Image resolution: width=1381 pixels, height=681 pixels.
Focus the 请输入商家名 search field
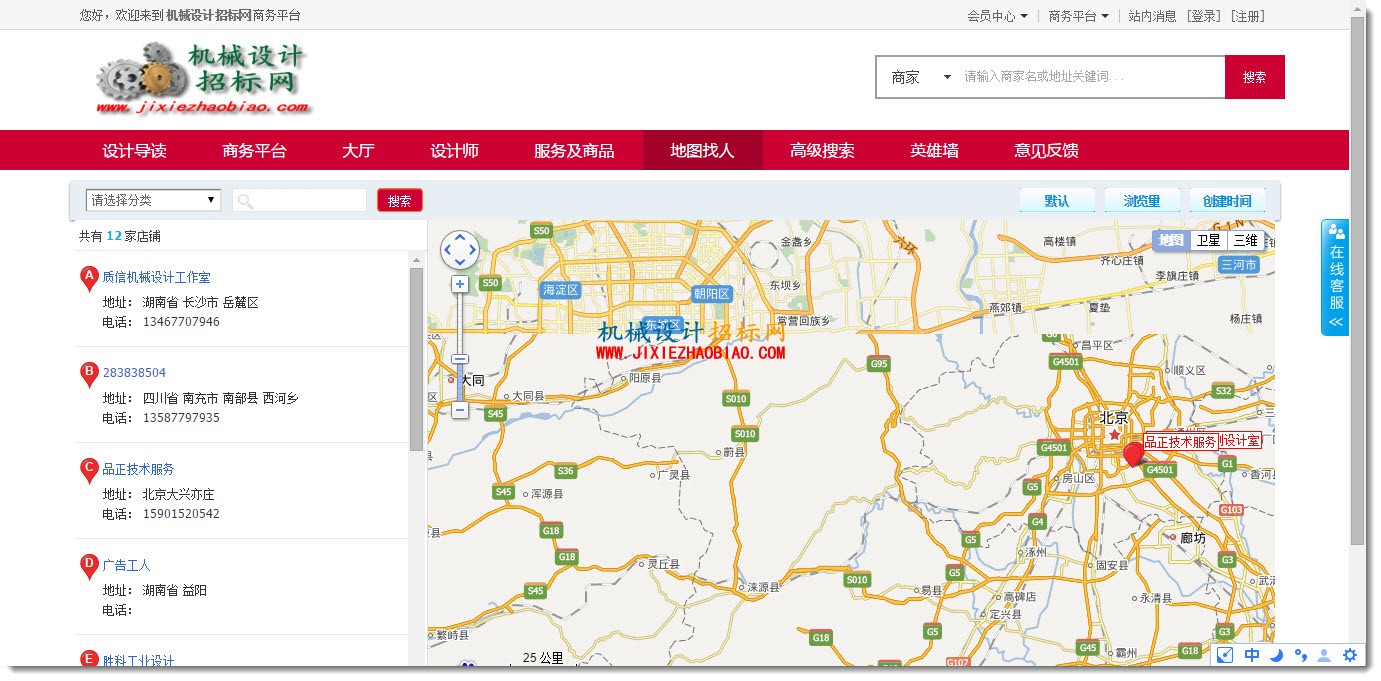point(1091,77)
